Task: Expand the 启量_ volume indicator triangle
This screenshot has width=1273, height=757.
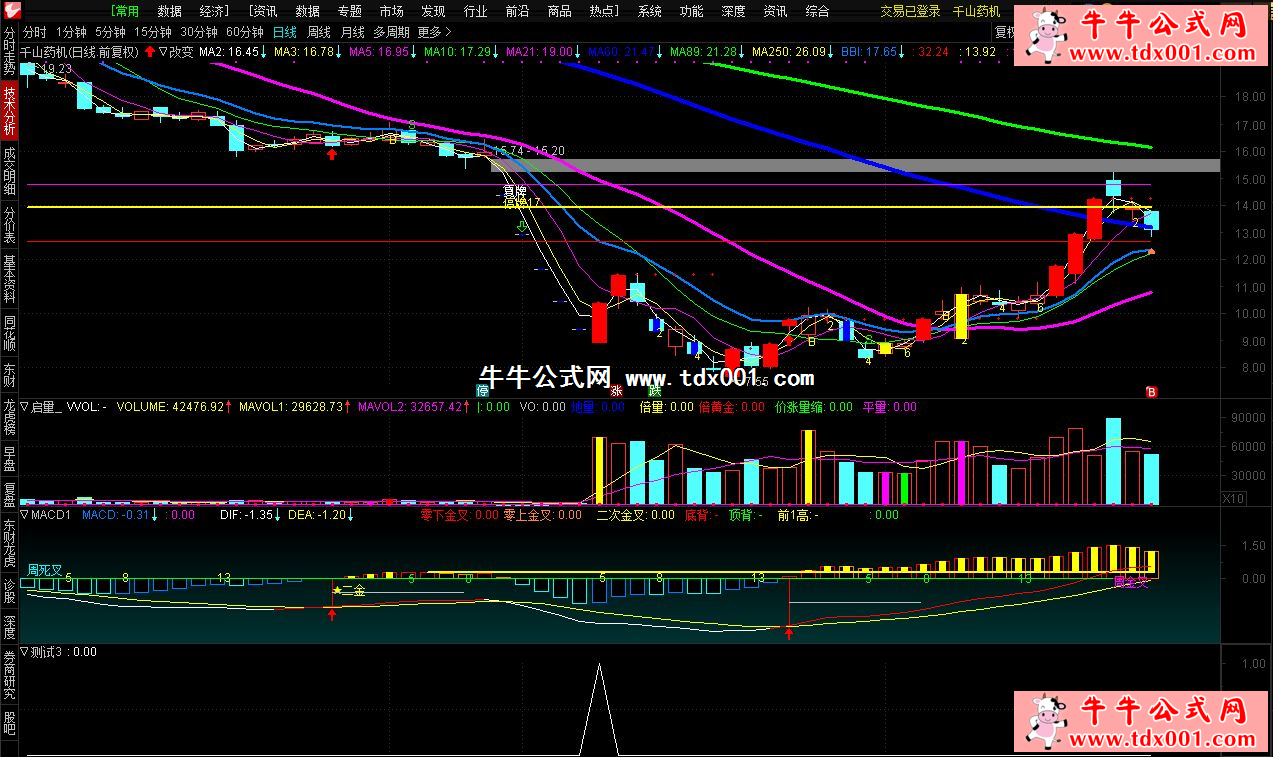Action: pos(25,407)
